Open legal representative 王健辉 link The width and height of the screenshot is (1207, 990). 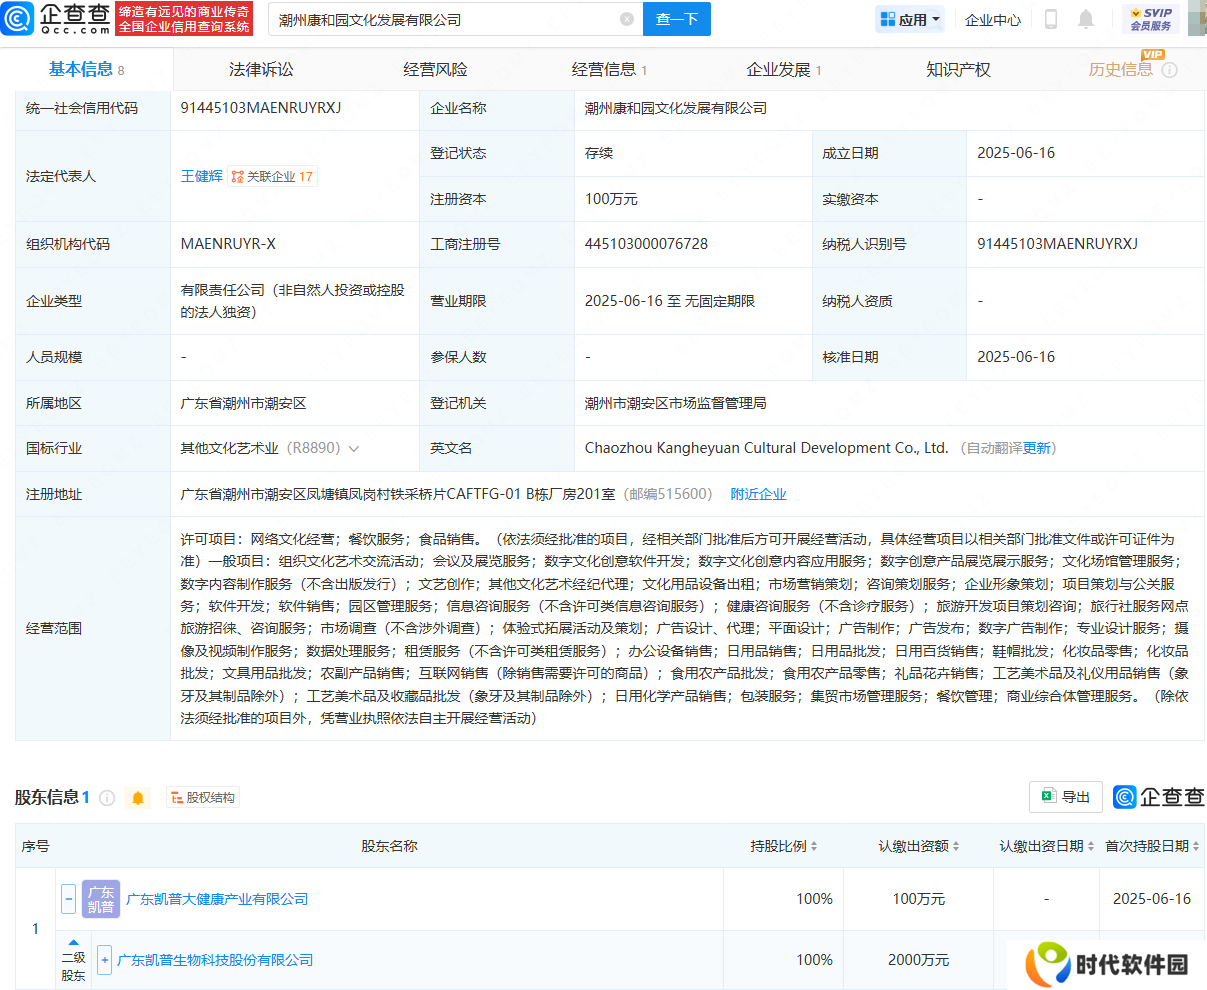coord(201,176)
